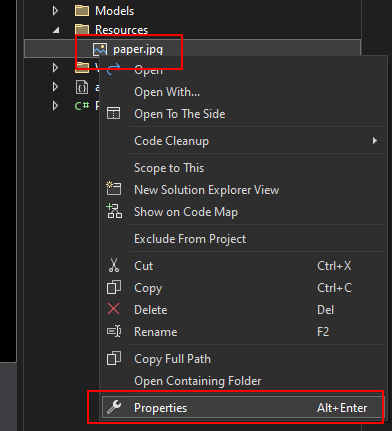This screenshot has width=392, height=431.
Task: Click the Copy Full Path icon
Action: pos(114,358)
